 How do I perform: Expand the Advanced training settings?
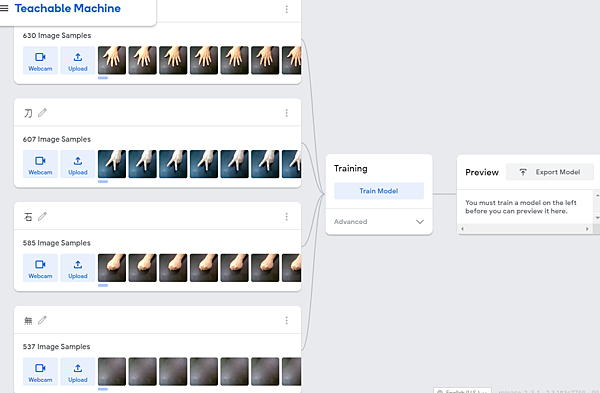(379, 222)
